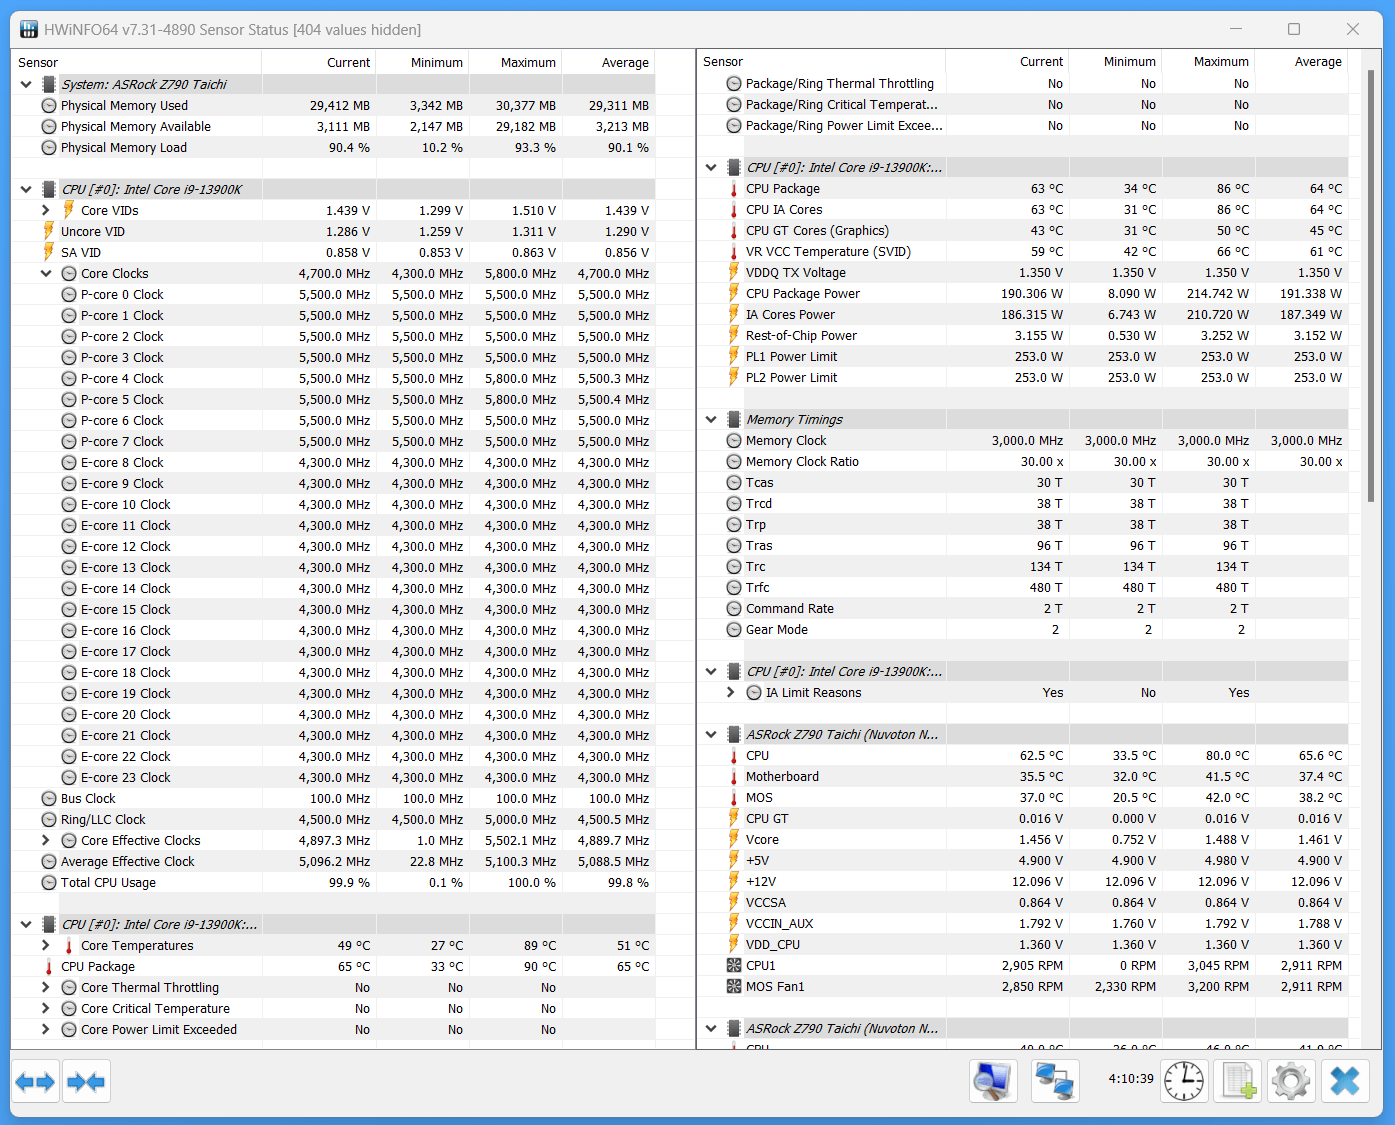This screenshot has width=1395, height=1125.
Task: Select Package/Ring Thermal Throttling row
Action: click(1022, 84)
